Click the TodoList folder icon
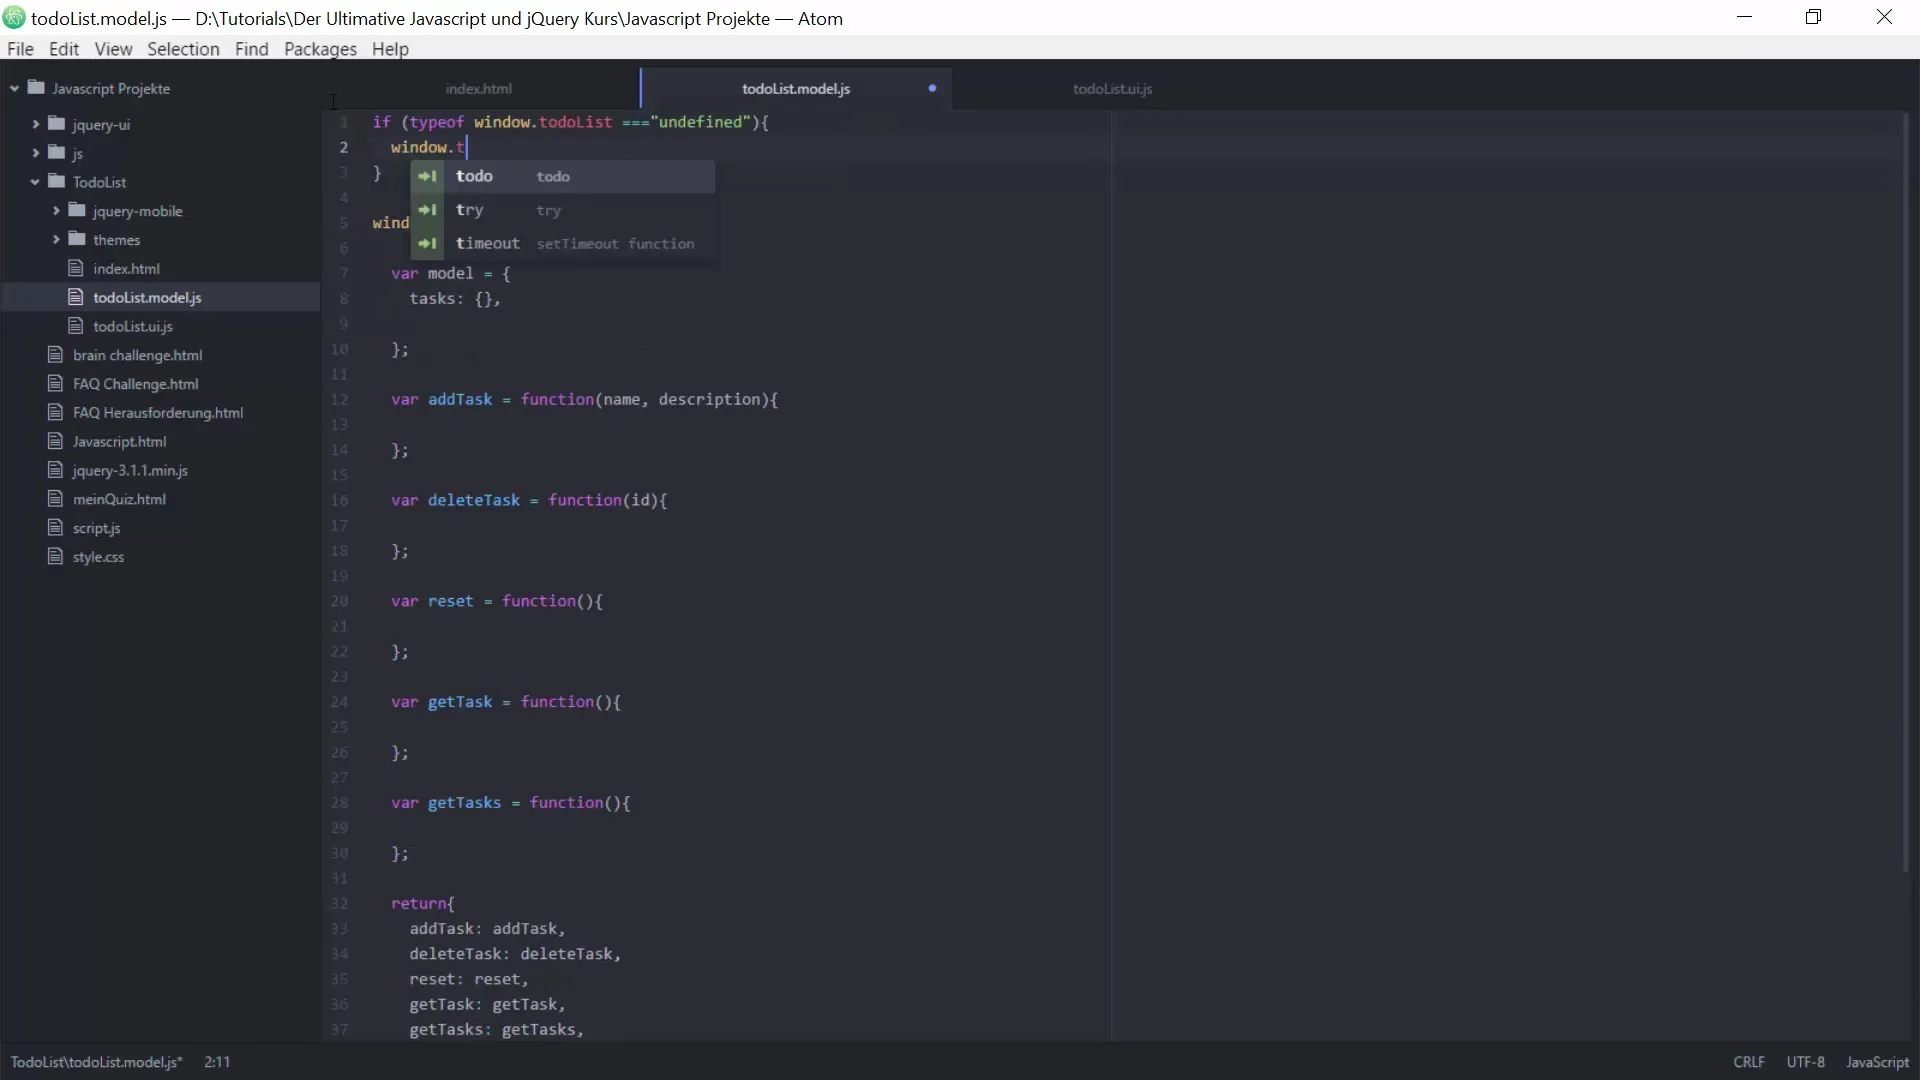Screen dimensions: 1920x1080 (x=57, y=182)
